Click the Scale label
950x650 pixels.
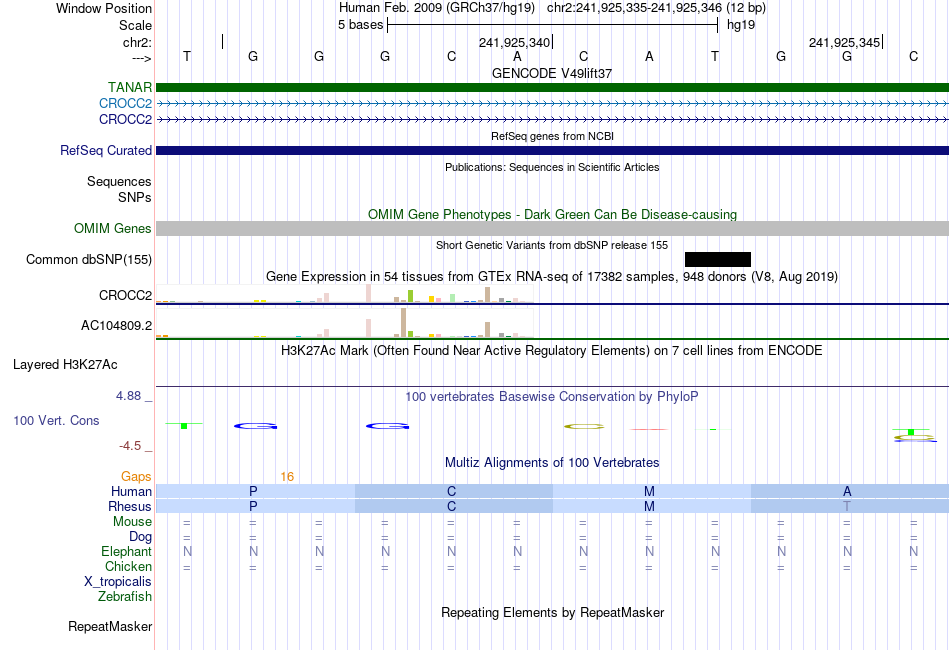pyautogui.click(x=135, y=25)
